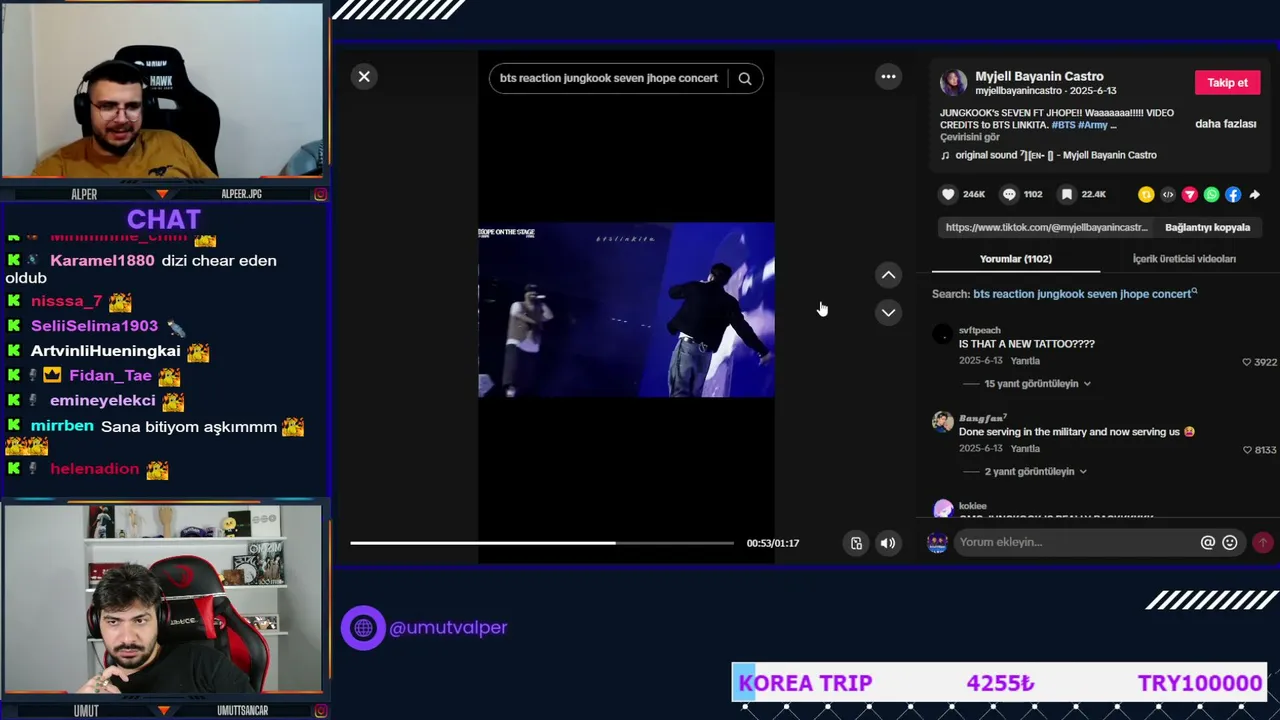Image resolution: width=1280 pixels, height=720 pixels.
Task: Click the svftpeach commenter username
Action: coord(980,330)
